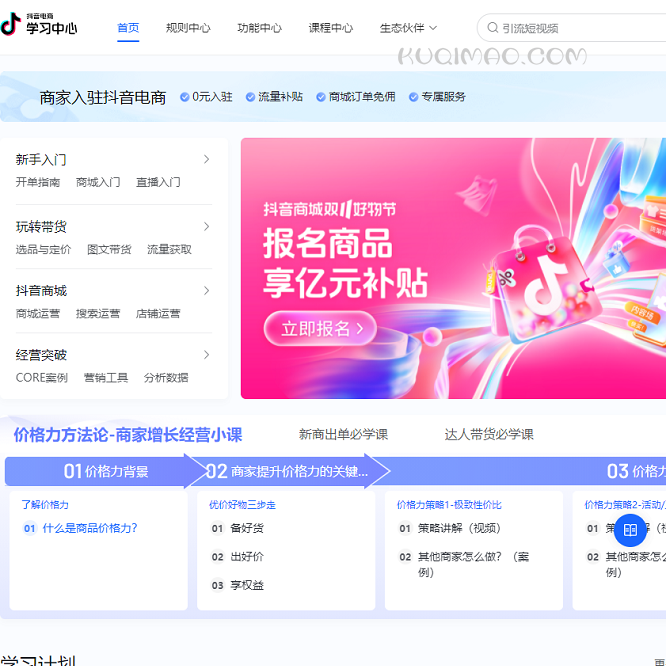Open the 流量获取 link

(169, 249)
